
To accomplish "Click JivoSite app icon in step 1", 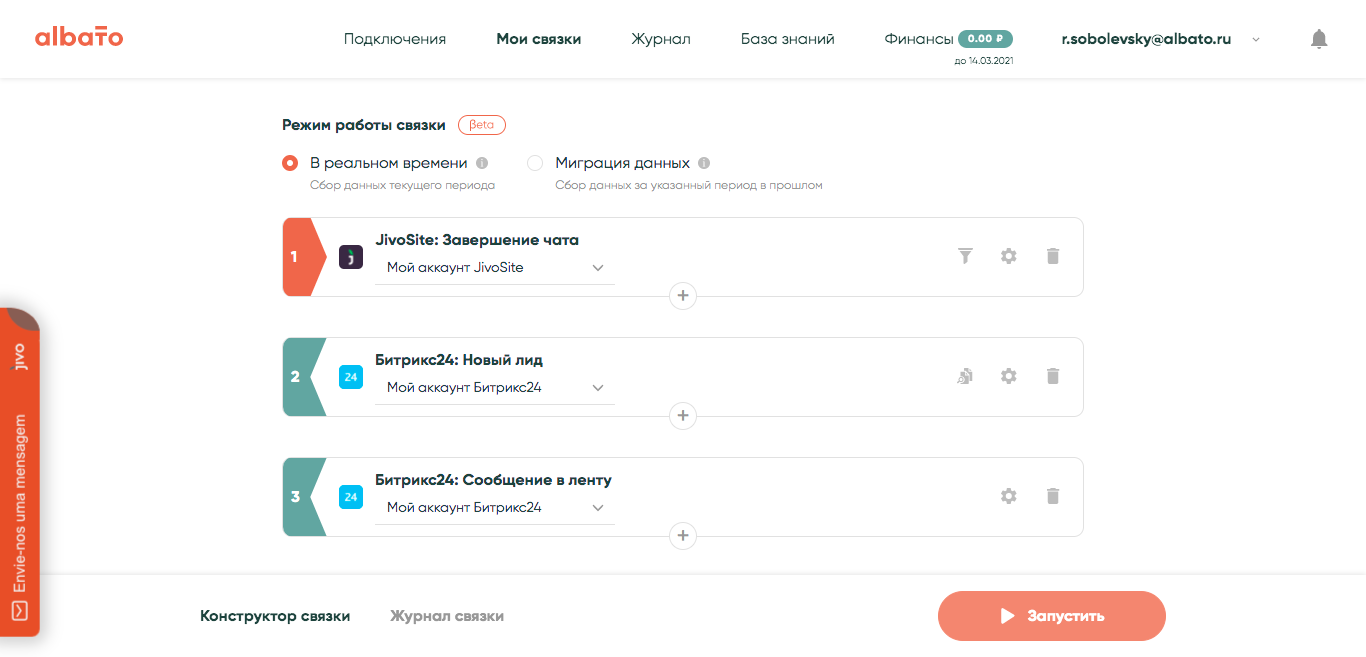I will click(x=351, y=257).
